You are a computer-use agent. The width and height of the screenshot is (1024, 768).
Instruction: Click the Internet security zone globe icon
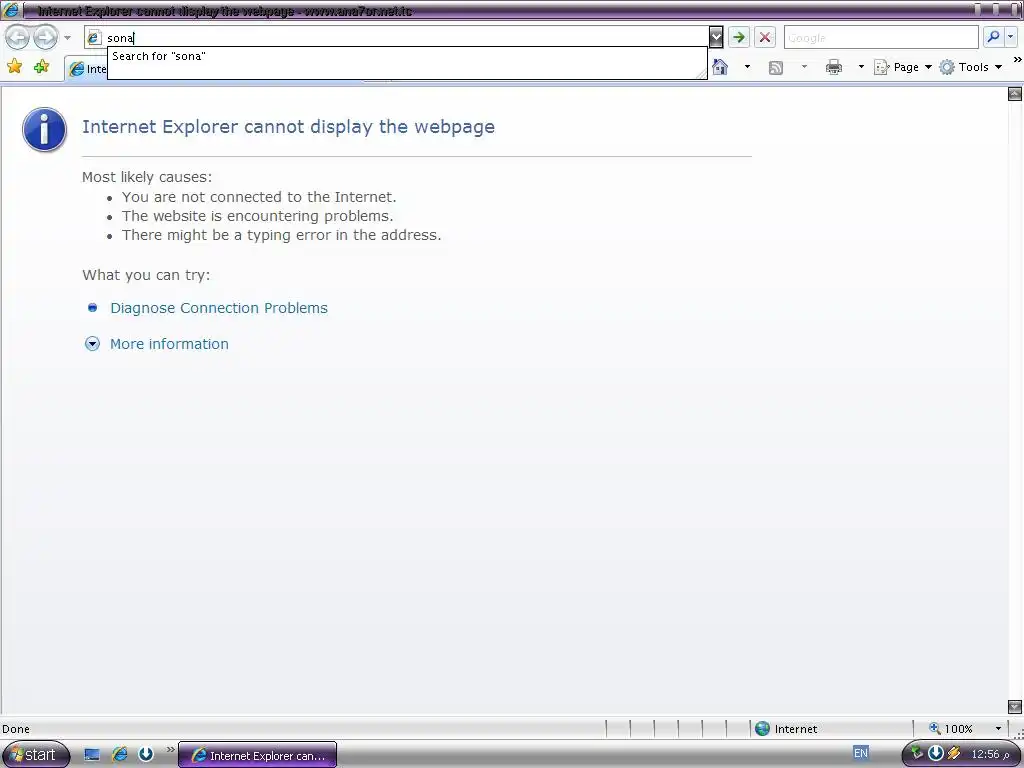click(x=762, y=728)
